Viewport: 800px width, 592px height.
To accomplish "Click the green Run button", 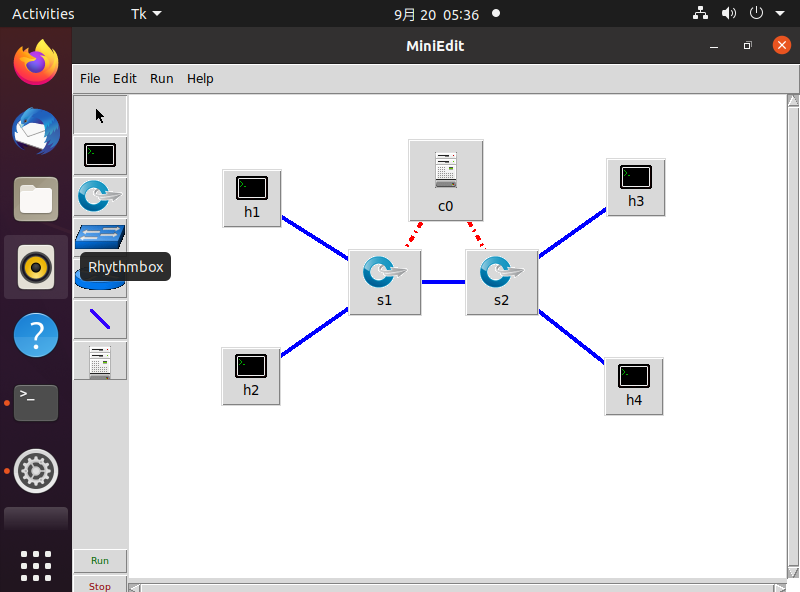I will (x=100, y=560).
